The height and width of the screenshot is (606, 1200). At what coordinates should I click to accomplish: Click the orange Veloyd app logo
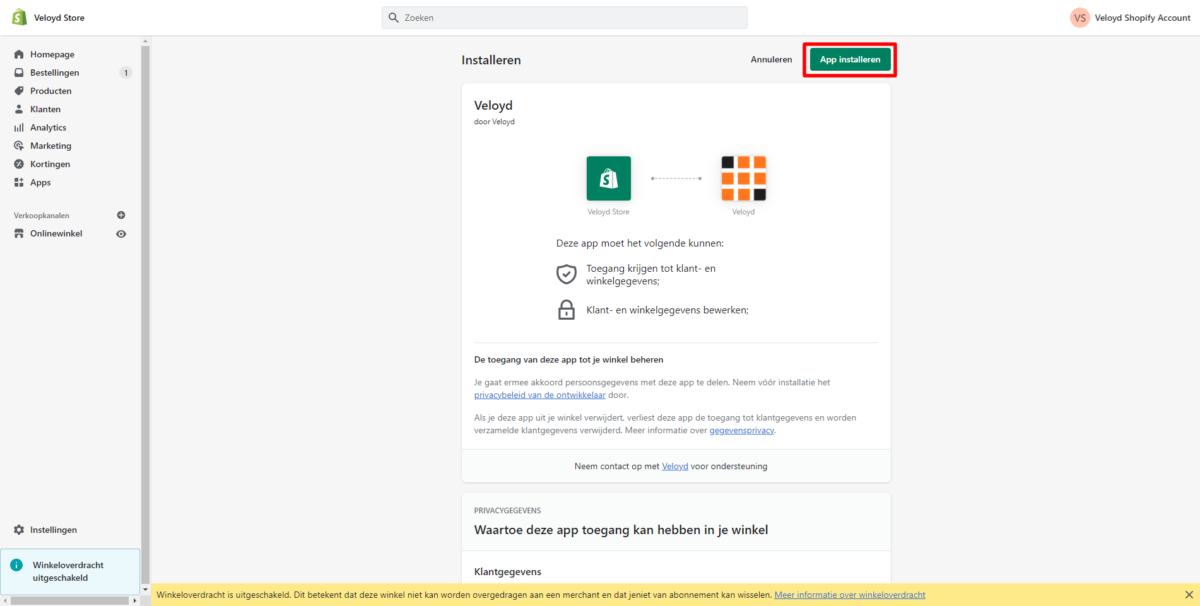coord(743,178)
